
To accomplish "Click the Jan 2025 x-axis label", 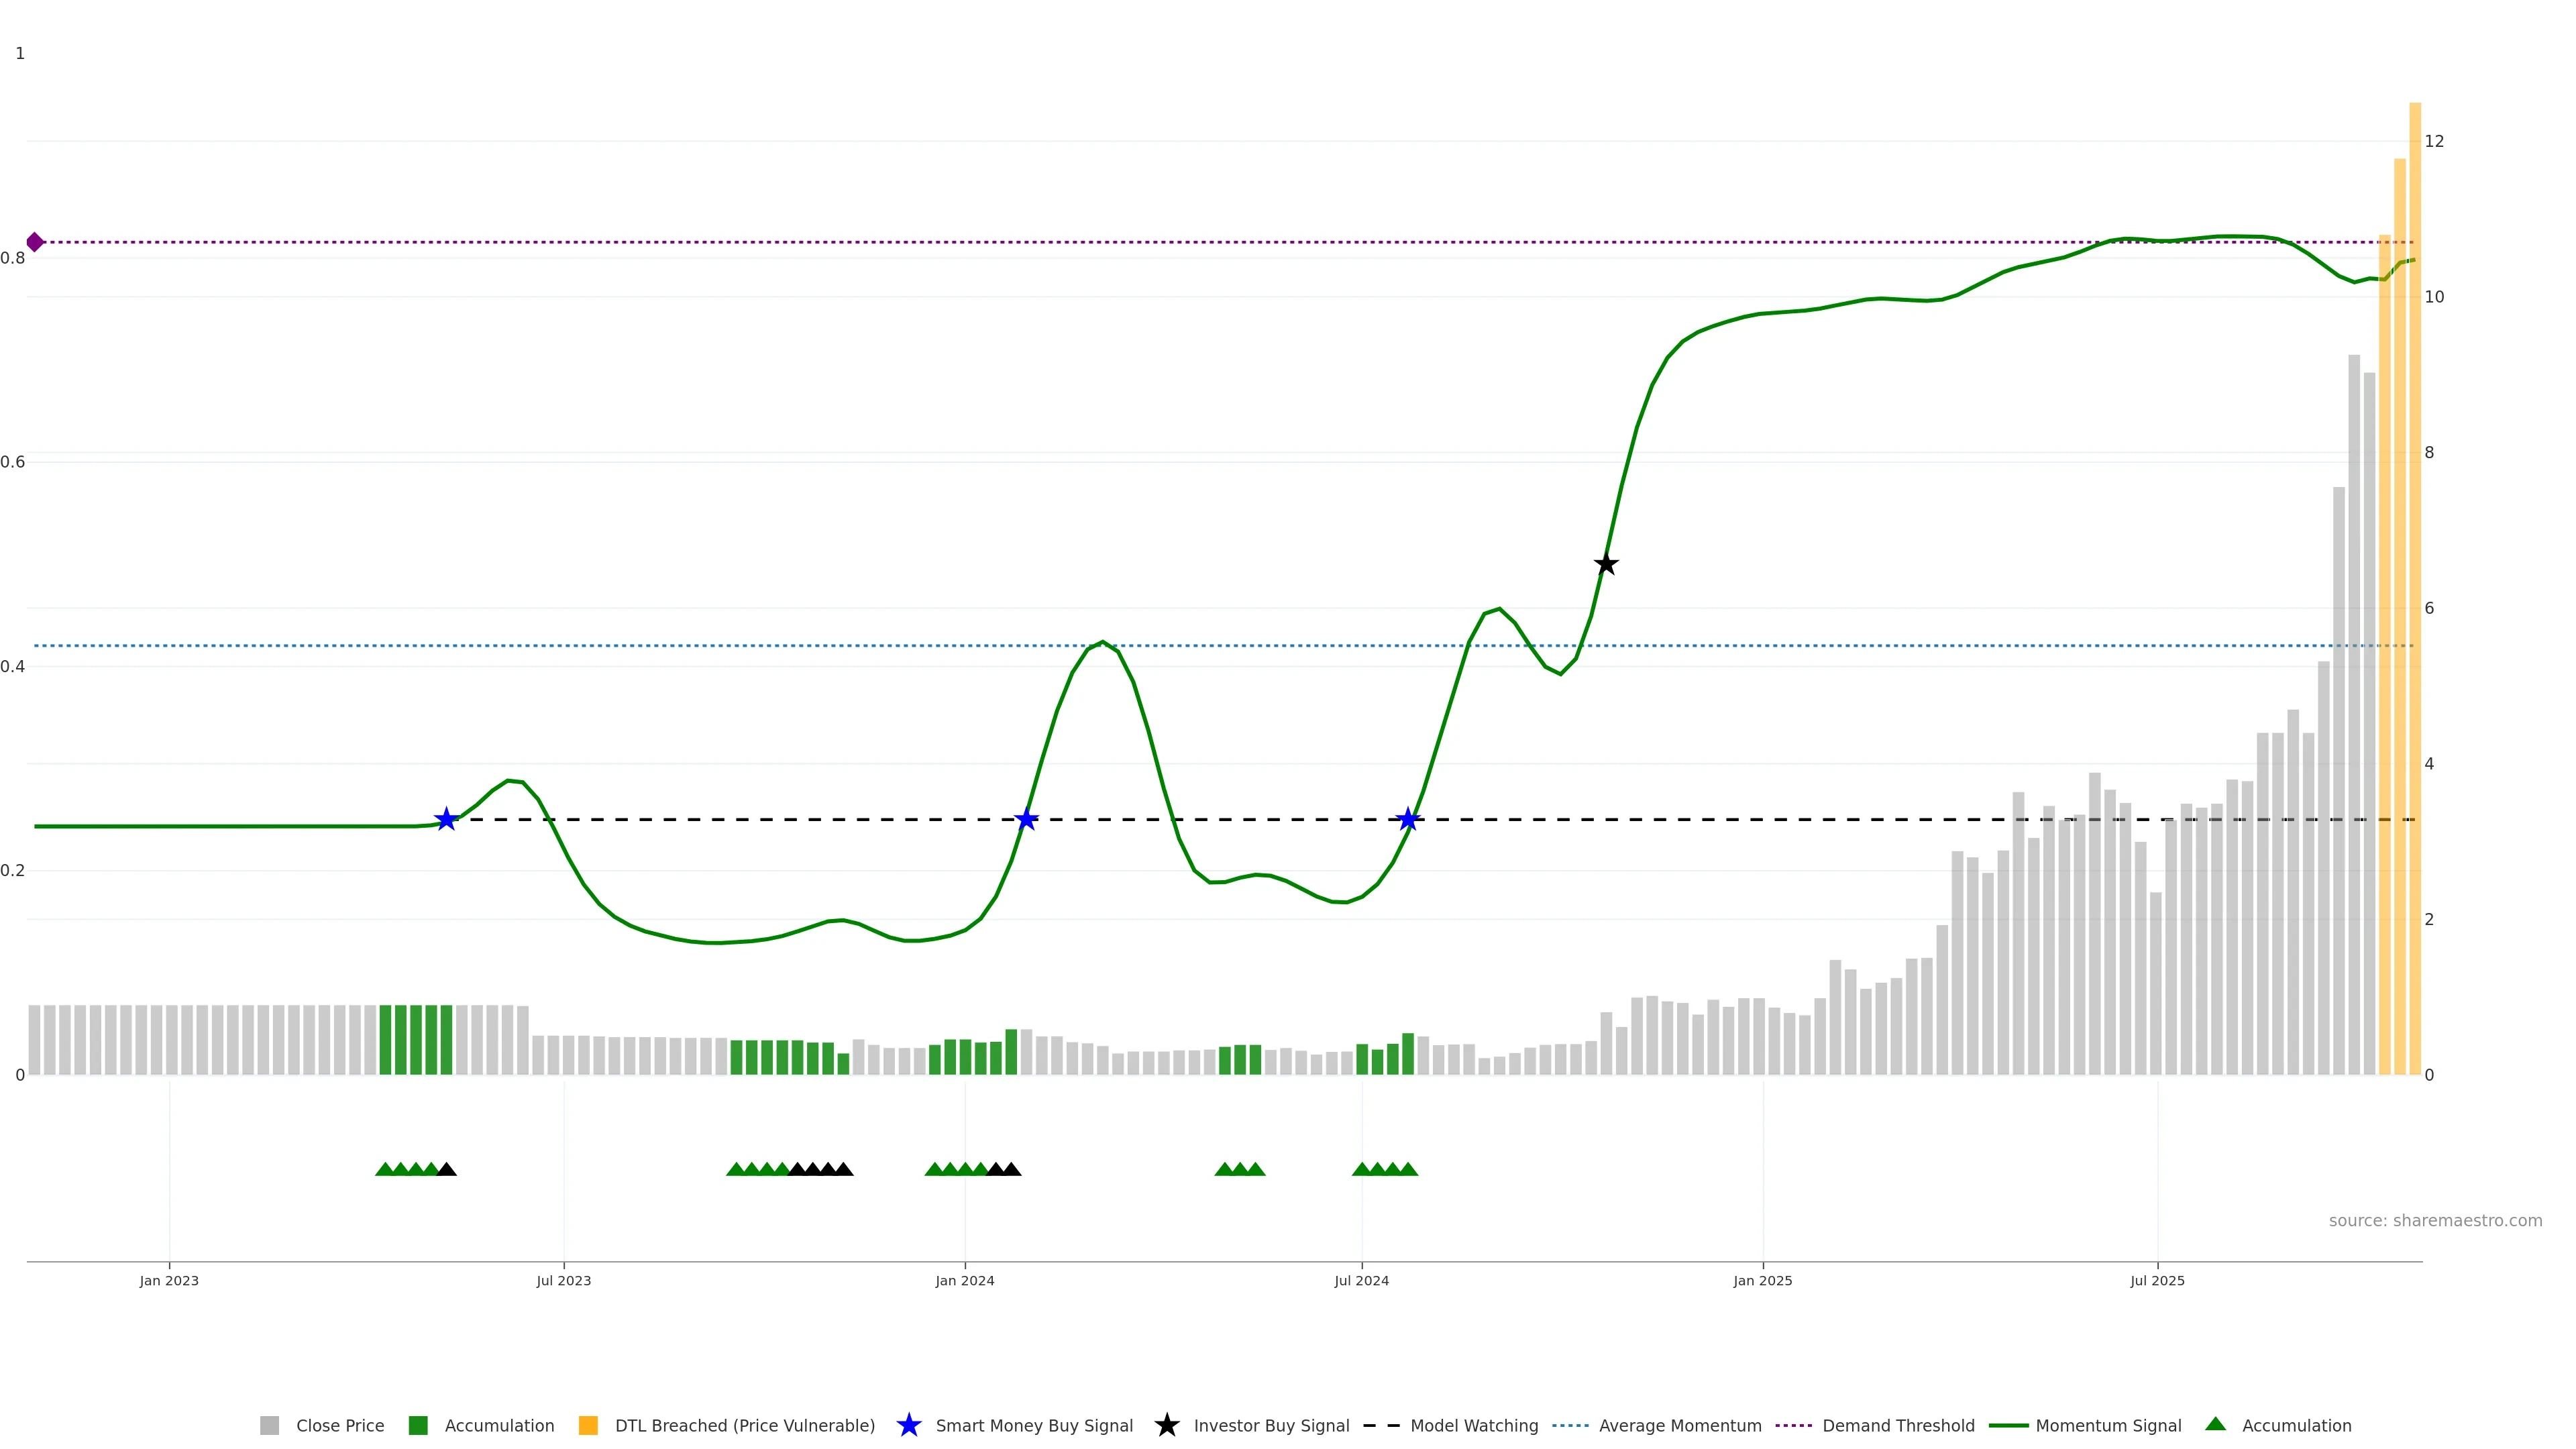I will tap(1762, 1280).
